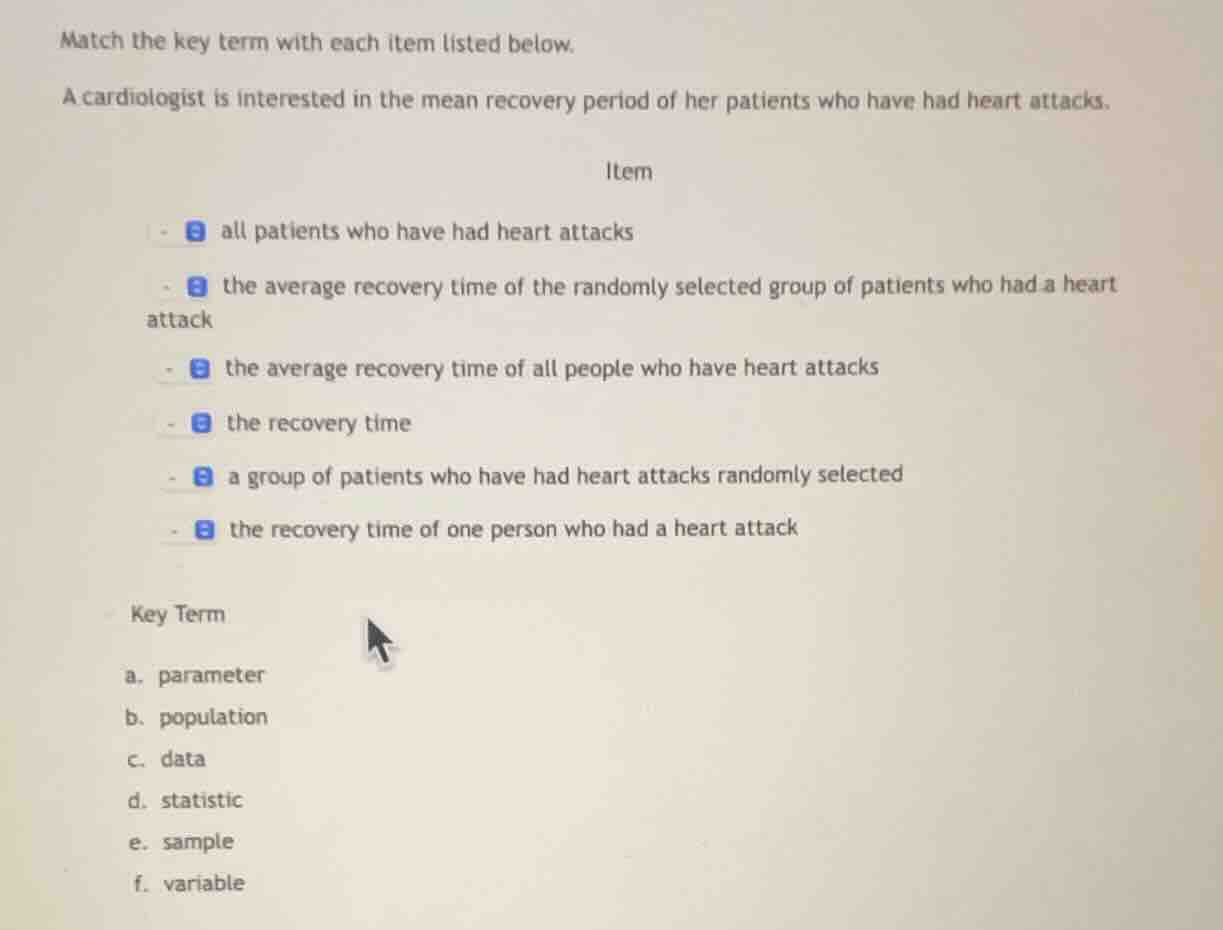Viewport: 1223px width, 930px height.
Task: Select key term 'b. population'
Action: click(x=197, y=717)
